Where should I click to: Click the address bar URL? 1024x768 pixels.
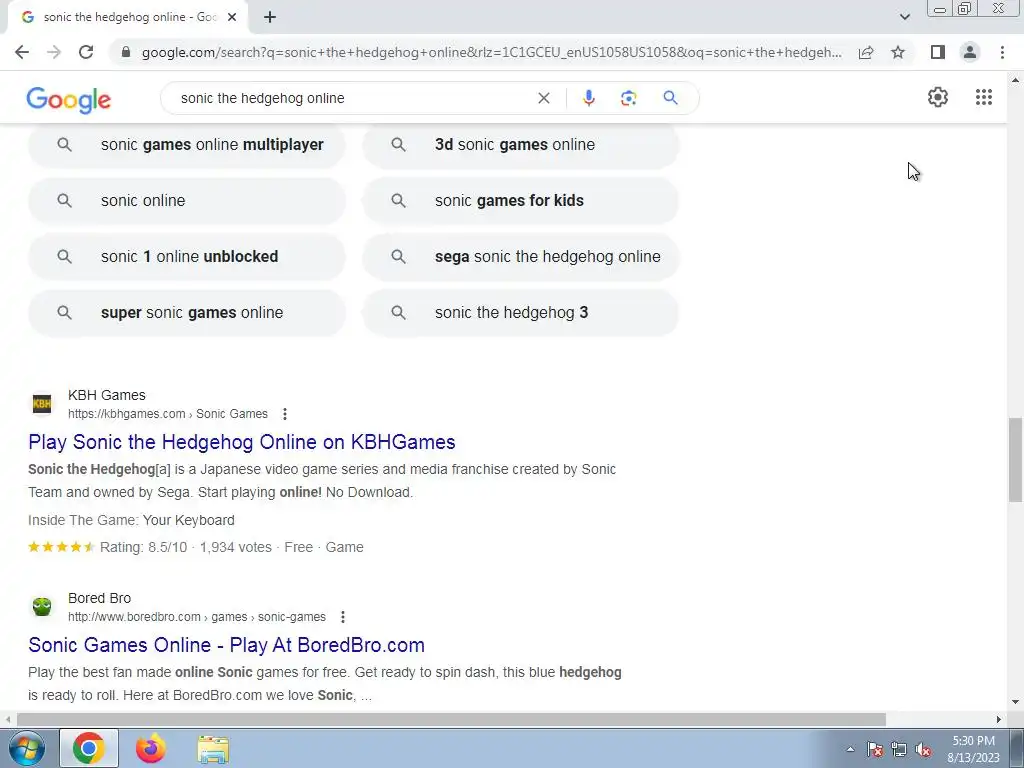[x=491, y=52]
